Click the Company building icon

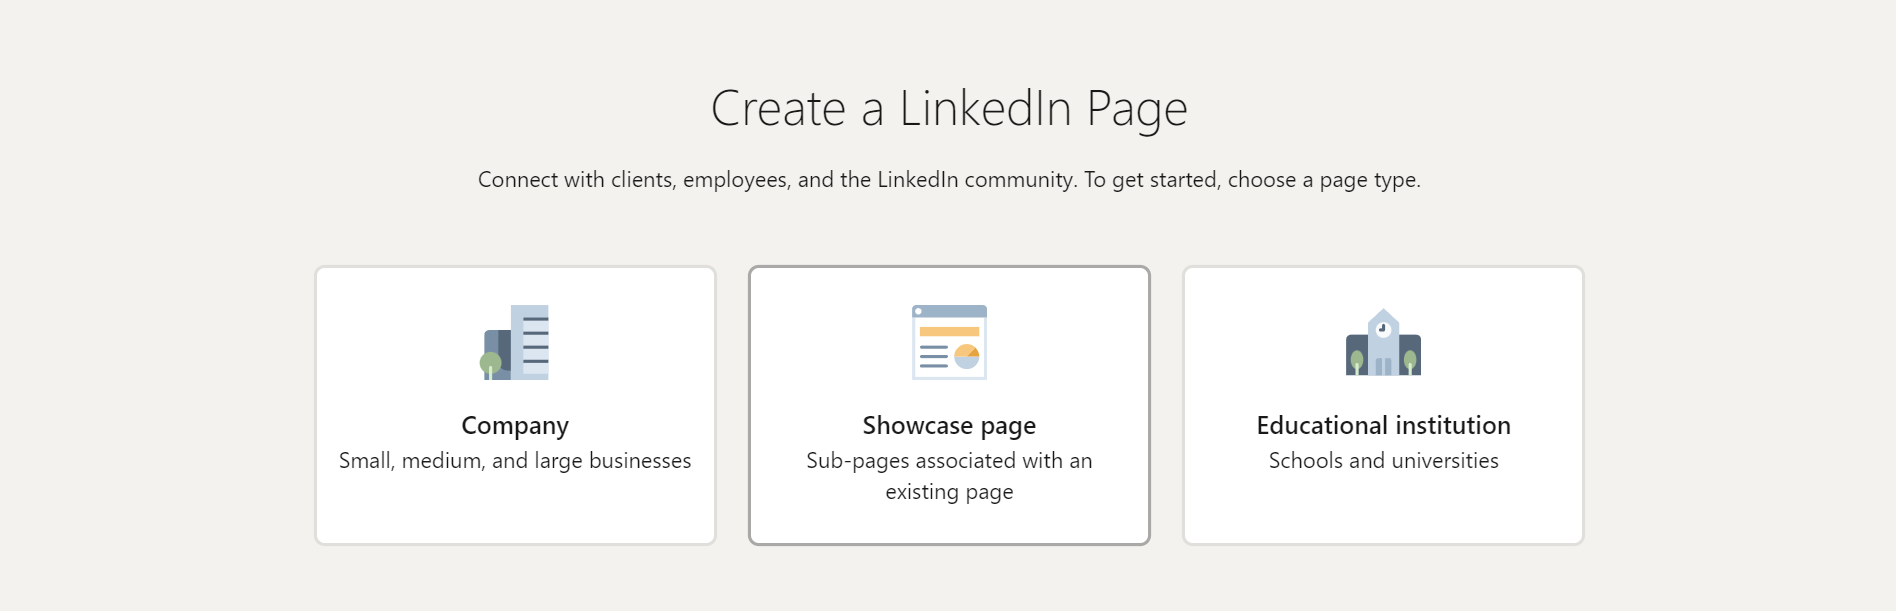(x=515, y=342)
